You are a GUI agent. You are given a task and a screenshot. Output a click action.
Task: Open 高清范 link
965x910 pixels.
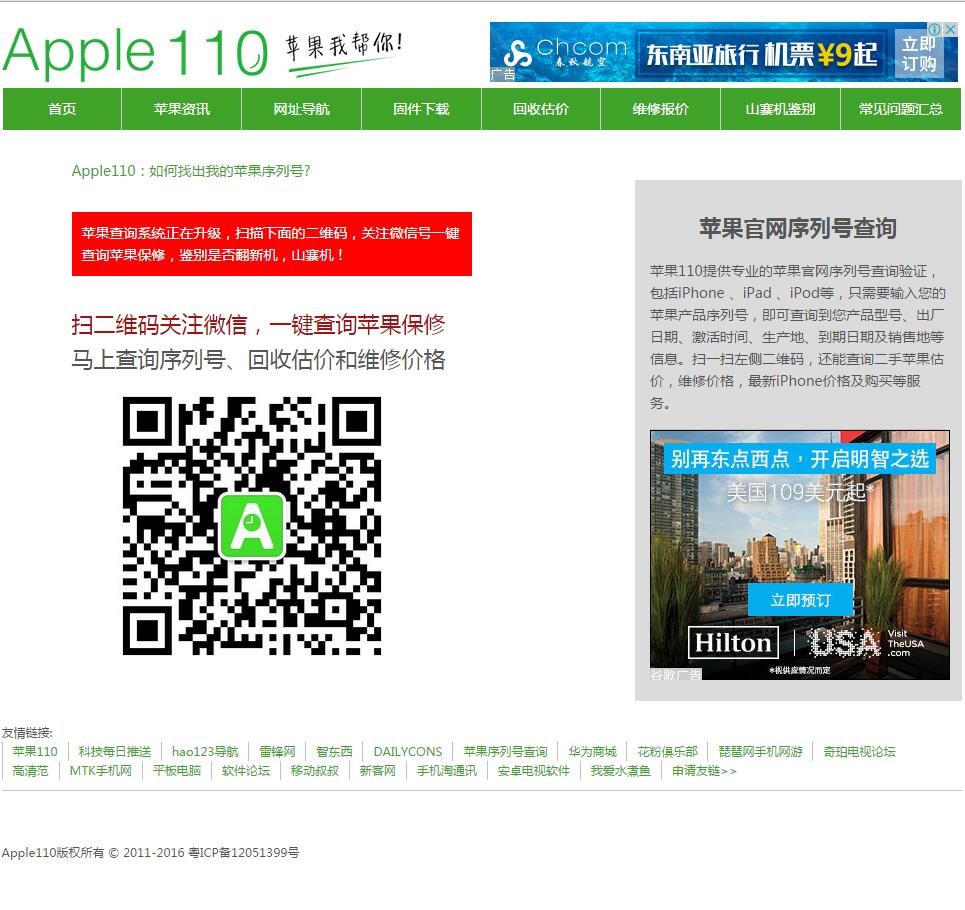point(30,771)
